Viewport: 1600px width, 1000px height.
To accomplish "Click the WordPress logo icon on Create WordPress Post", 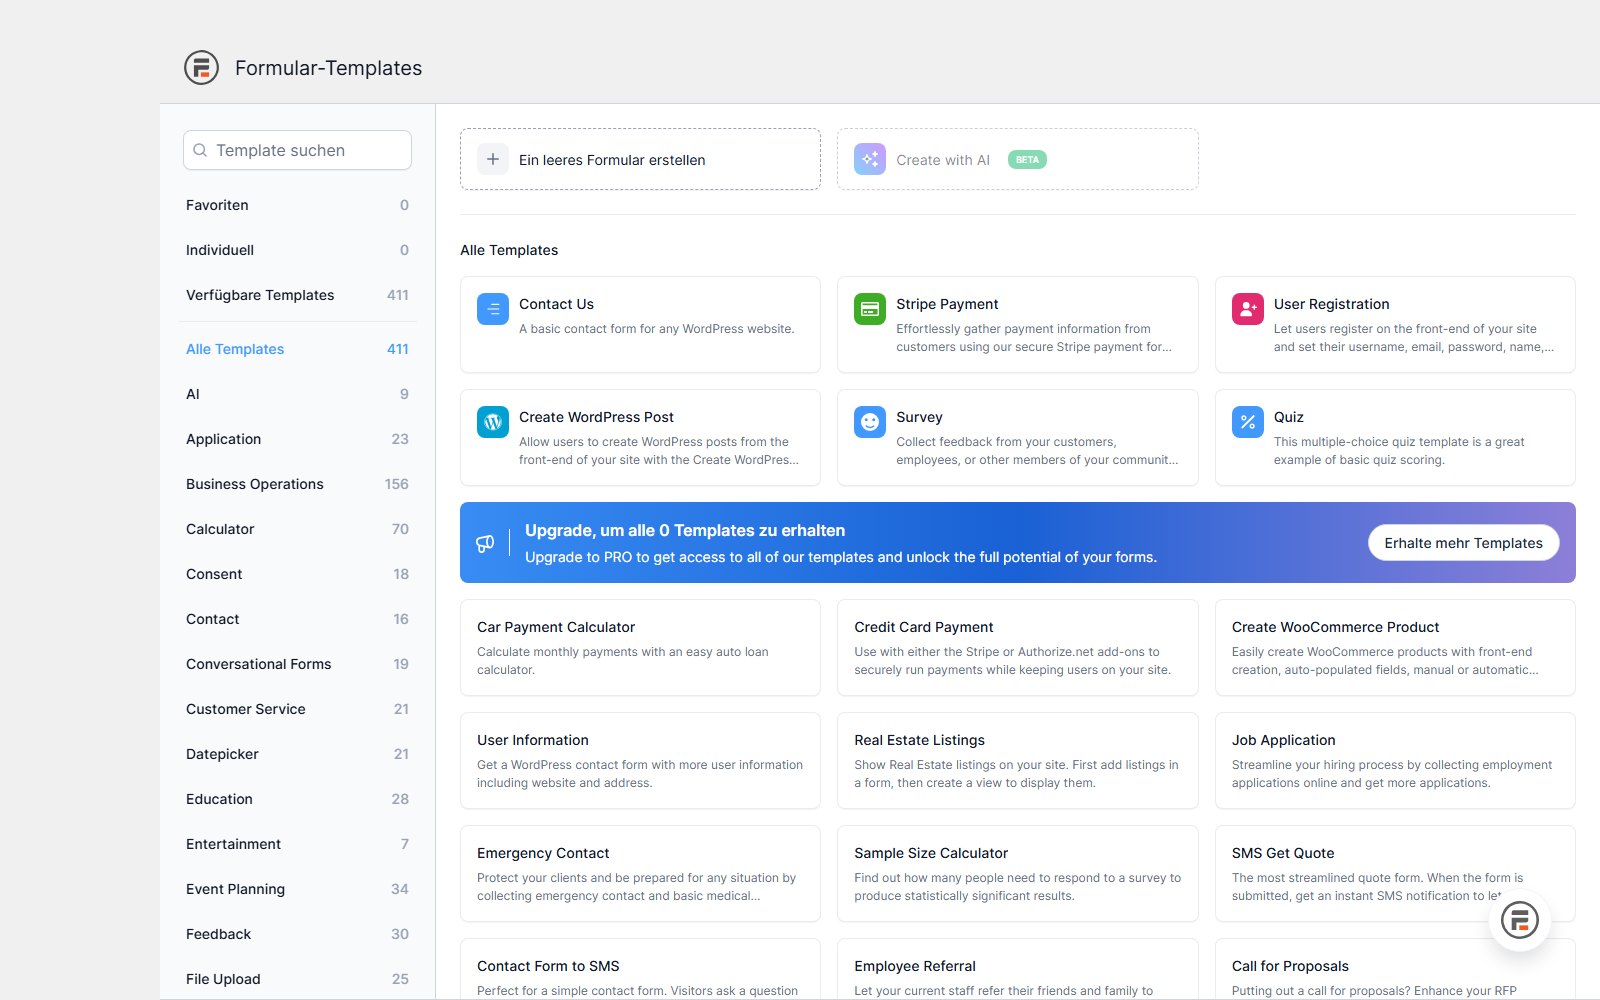I will [x=493, y=422].
